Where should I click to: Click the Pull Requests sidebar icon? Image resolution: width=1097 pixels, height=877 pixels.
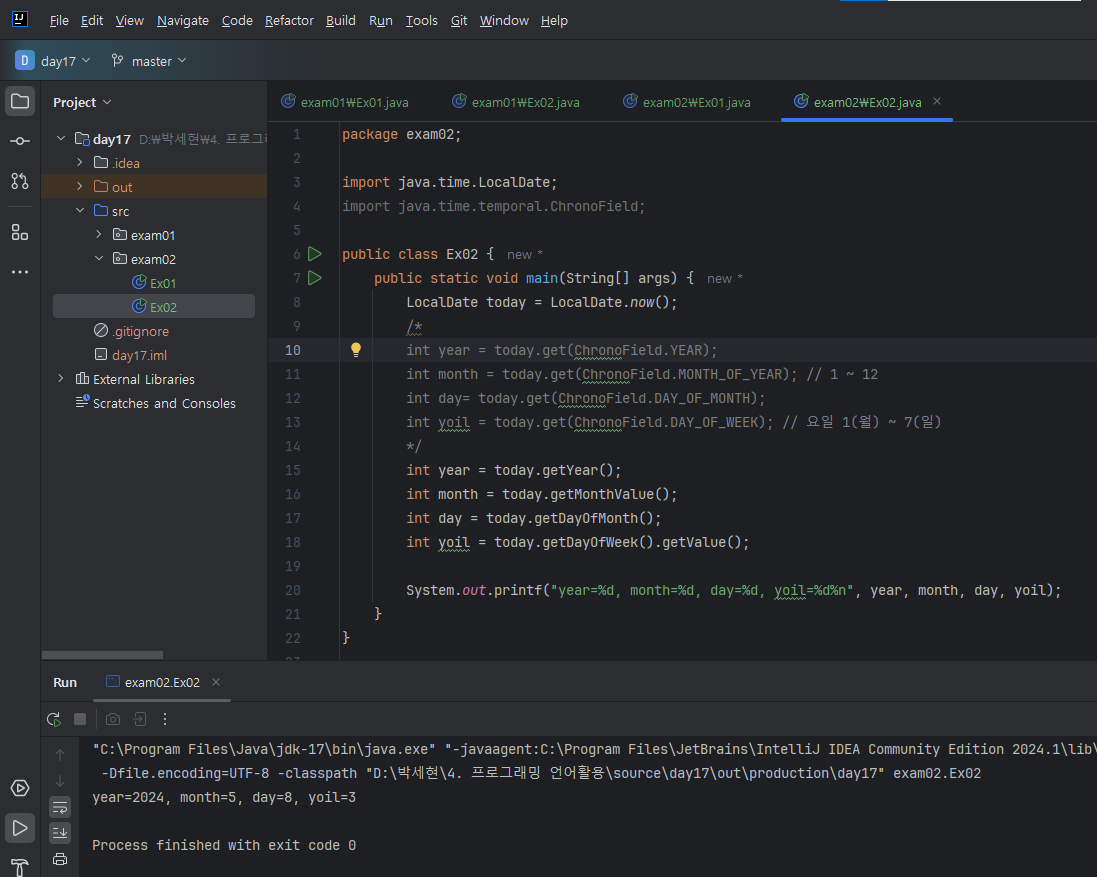click(x=20, y=181)
